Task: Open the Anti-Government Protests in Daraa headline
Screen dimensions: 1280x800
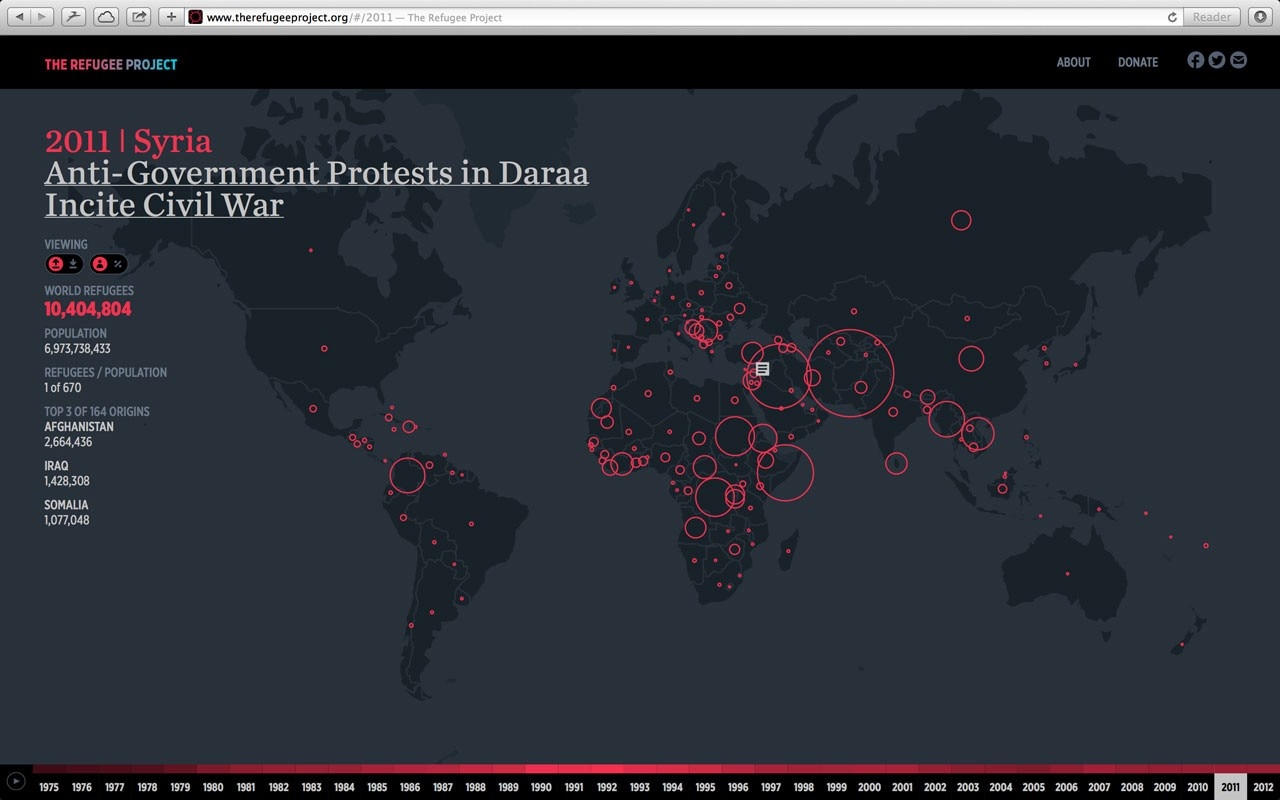Action: (316, 173)
